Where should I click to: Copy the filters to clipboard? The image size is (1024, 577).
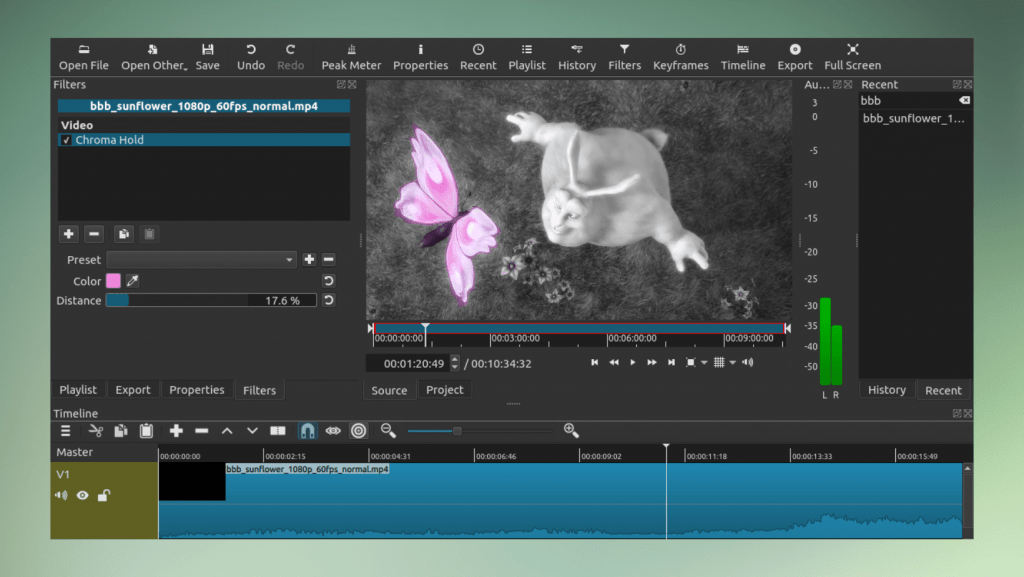pyautogui.click(x=123, y=234)
